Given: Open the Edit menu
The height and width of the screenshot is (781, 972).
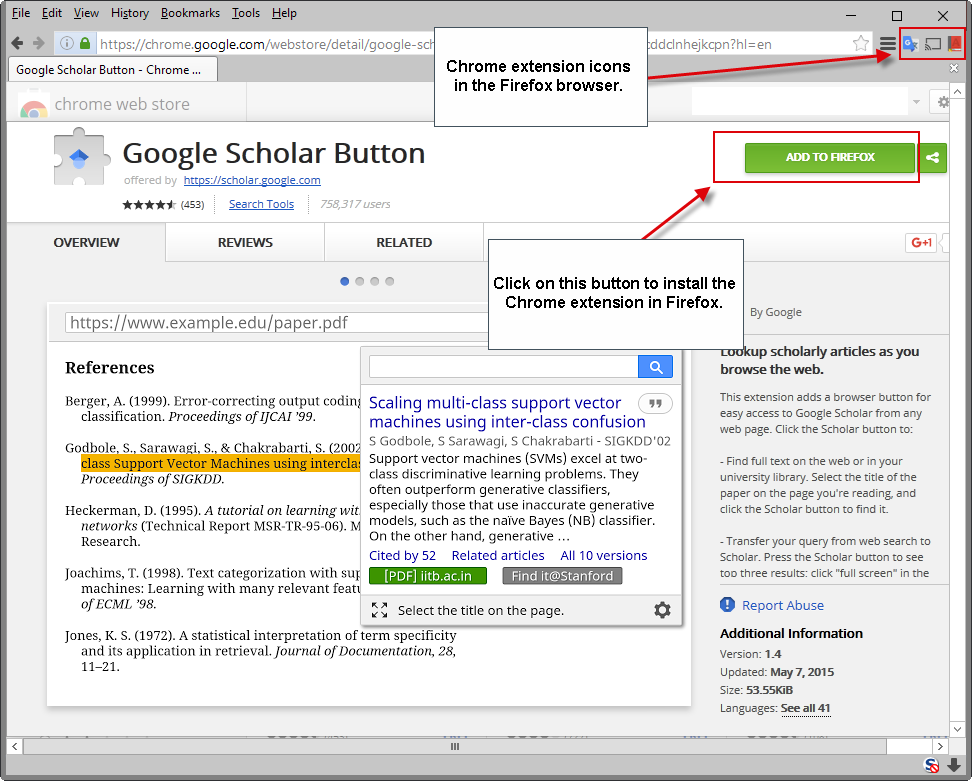Looking at the screenshot, I should (51, 13).
